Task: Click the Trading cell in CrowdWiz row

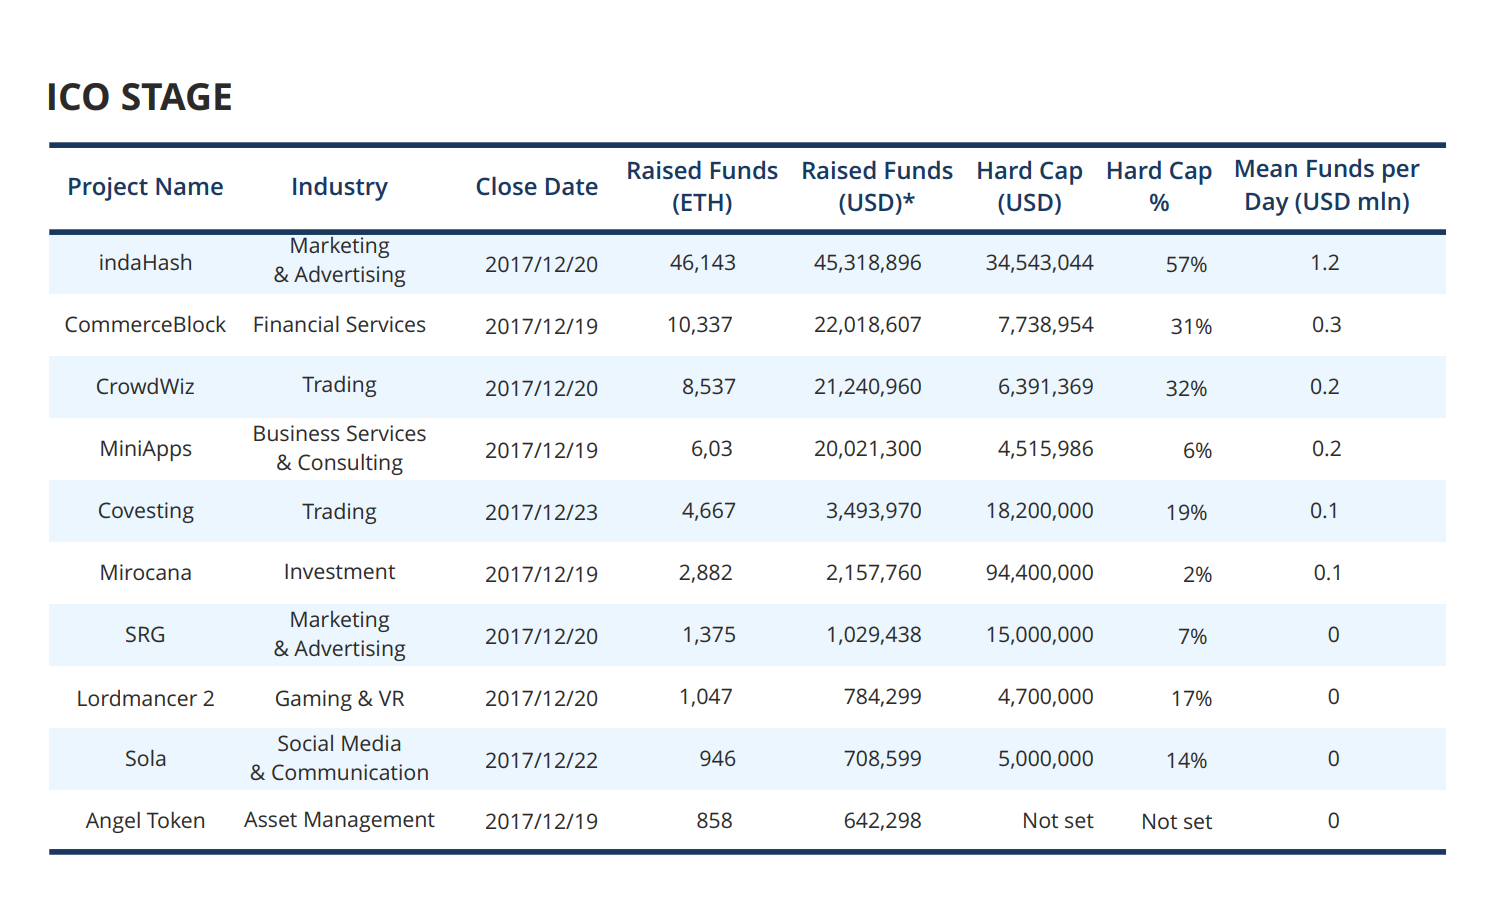Action: pyautogui.click(x=339, y=385)
